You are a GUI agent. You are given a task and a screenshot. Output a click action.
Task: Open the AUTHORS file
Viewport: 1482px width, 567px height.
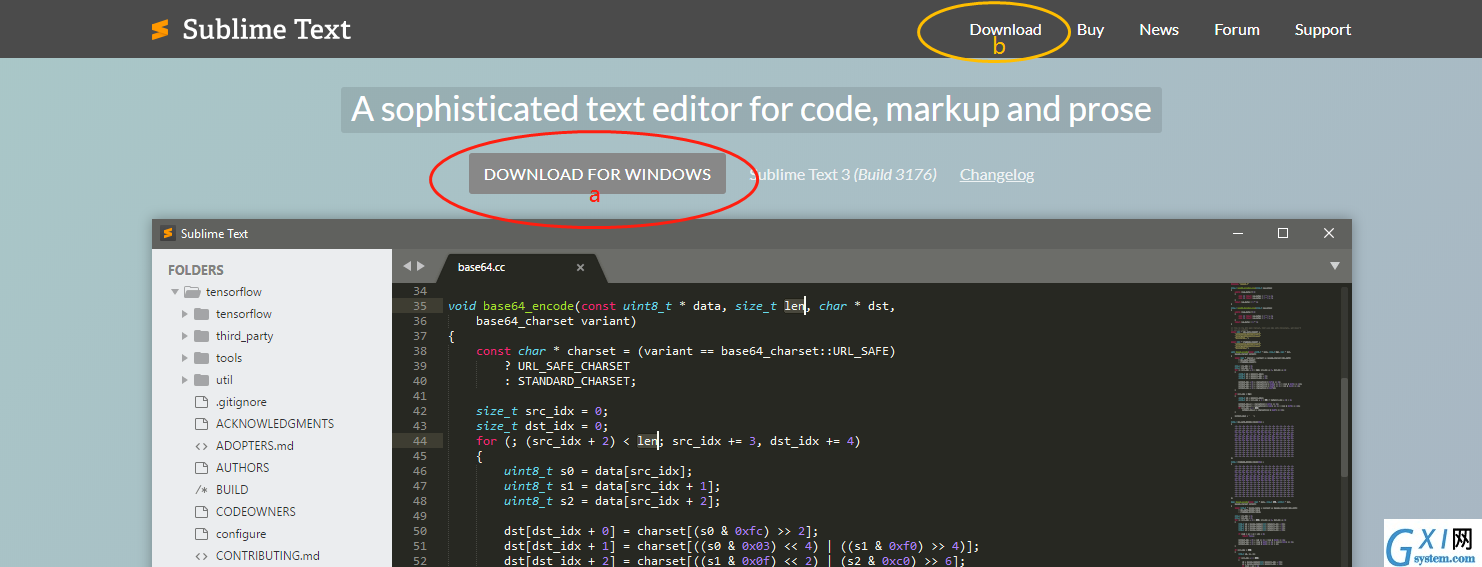pos(243,468)
